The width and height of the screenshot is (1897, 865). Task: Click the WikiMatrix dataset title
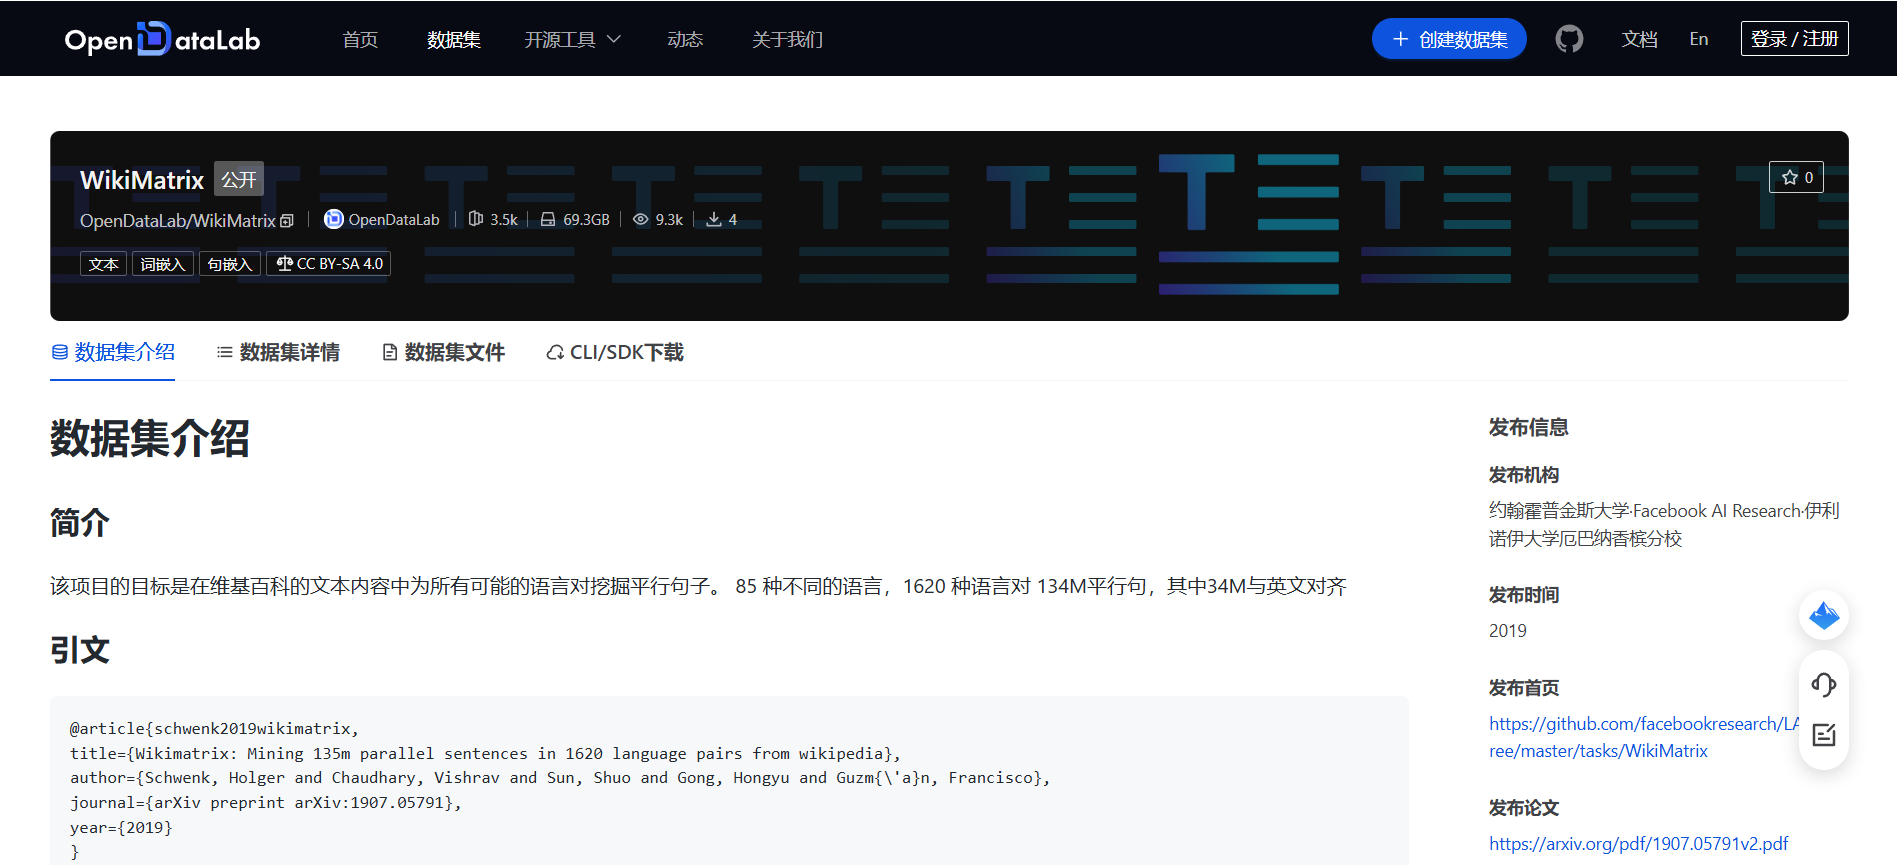pyautogui.click(x=142, y=180)
